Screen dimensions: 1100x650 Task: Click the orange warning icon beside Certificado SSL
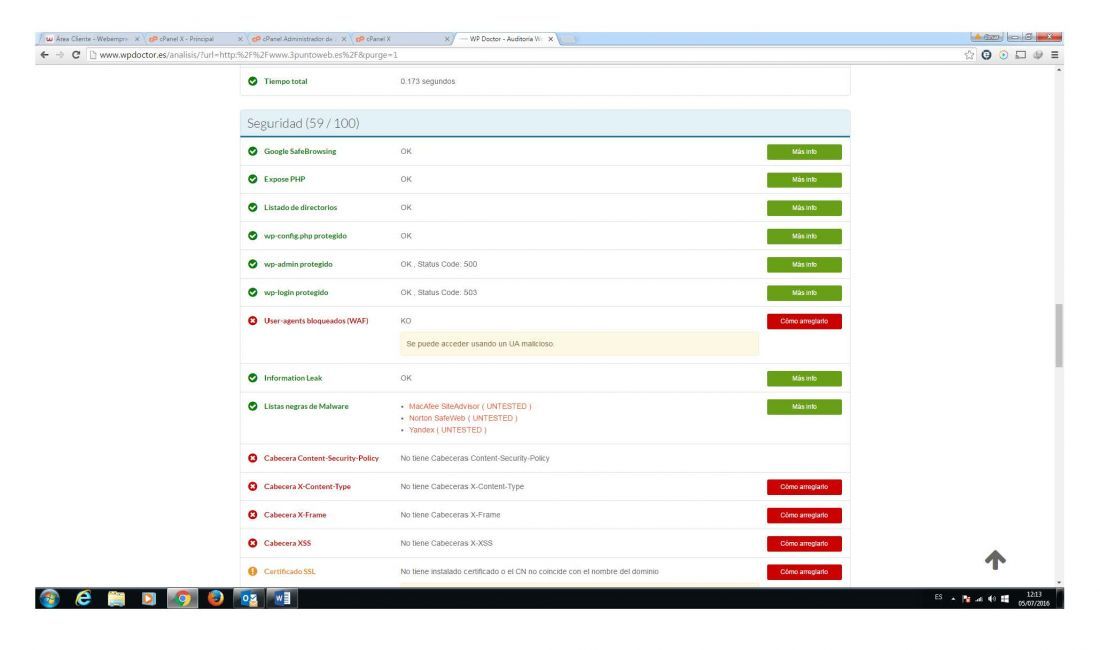(x=253, y=571)
